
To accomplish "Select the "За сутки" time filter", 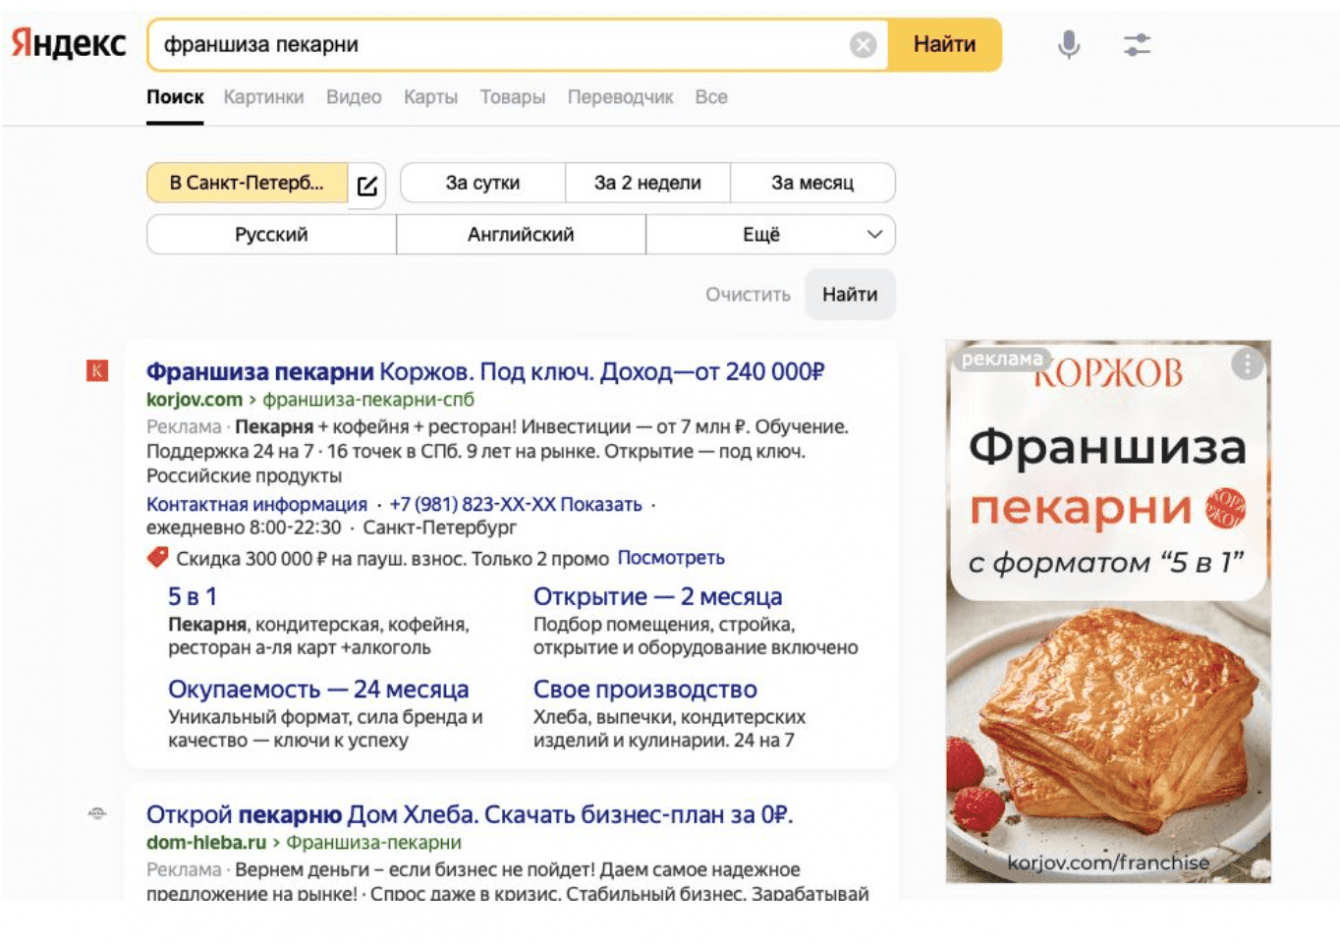I will [483, 183].
